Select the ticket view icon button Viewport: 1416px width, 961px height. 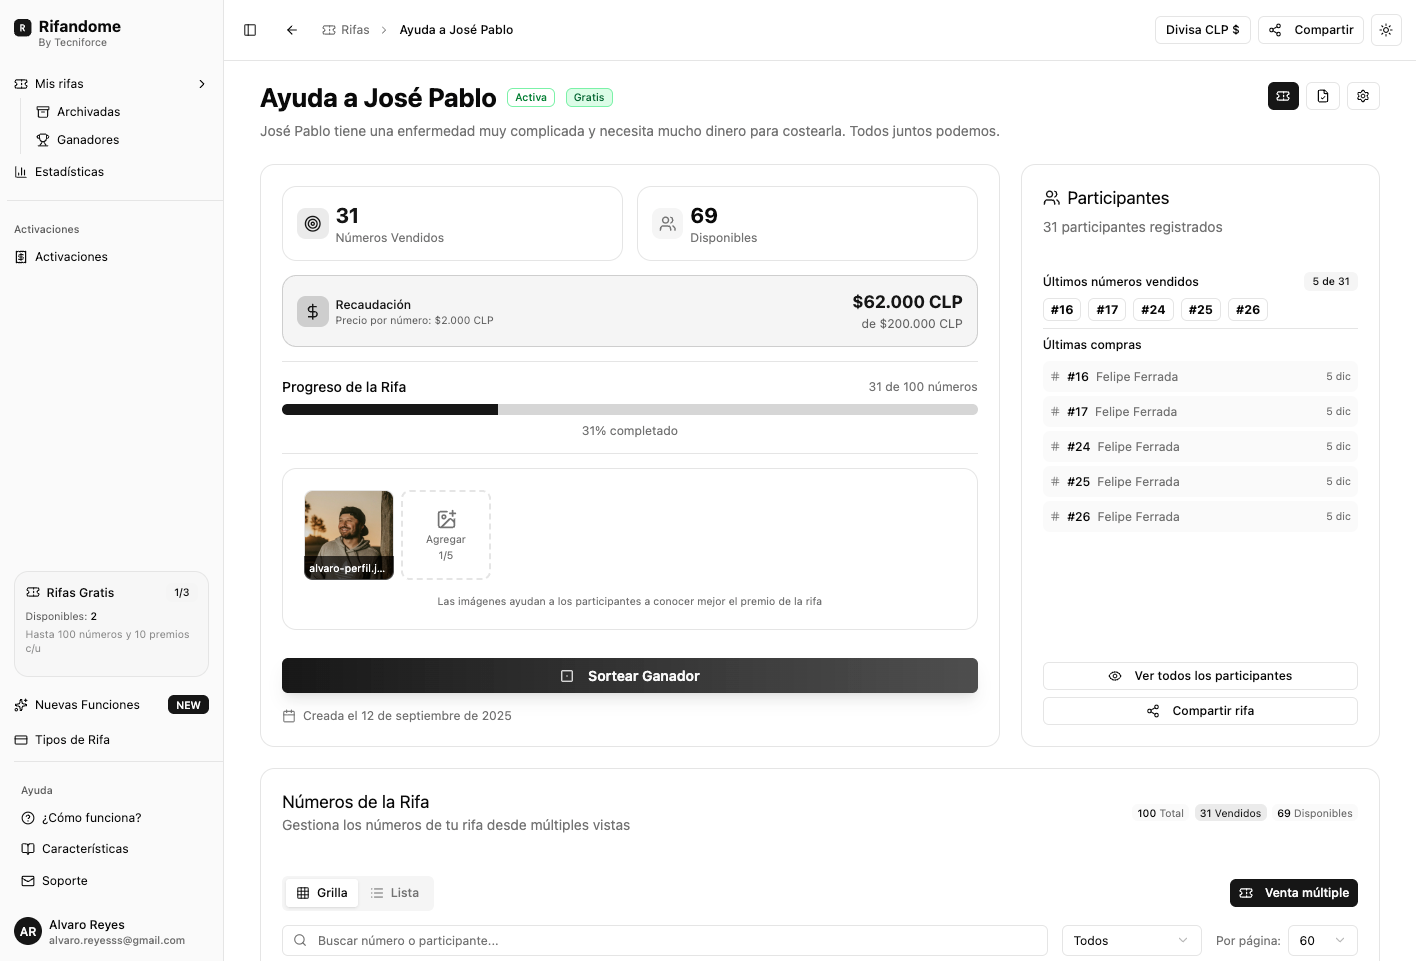coord(1283,96)
